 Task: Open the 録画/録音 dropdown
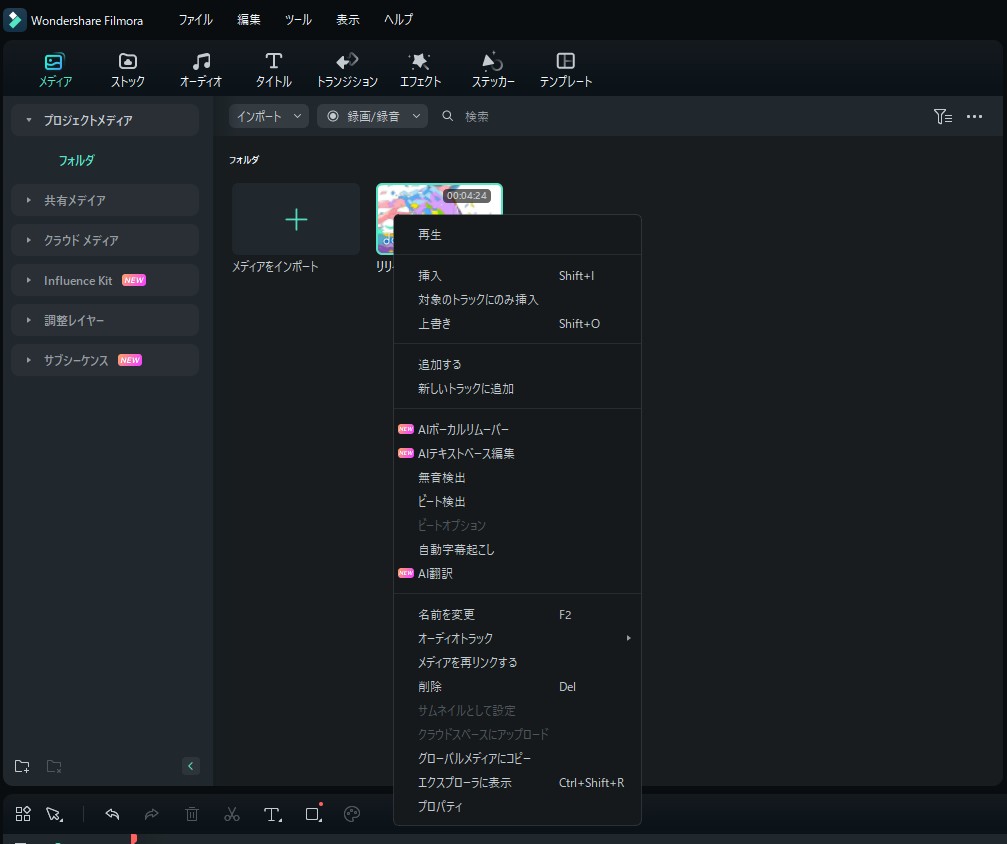[372, 116]
